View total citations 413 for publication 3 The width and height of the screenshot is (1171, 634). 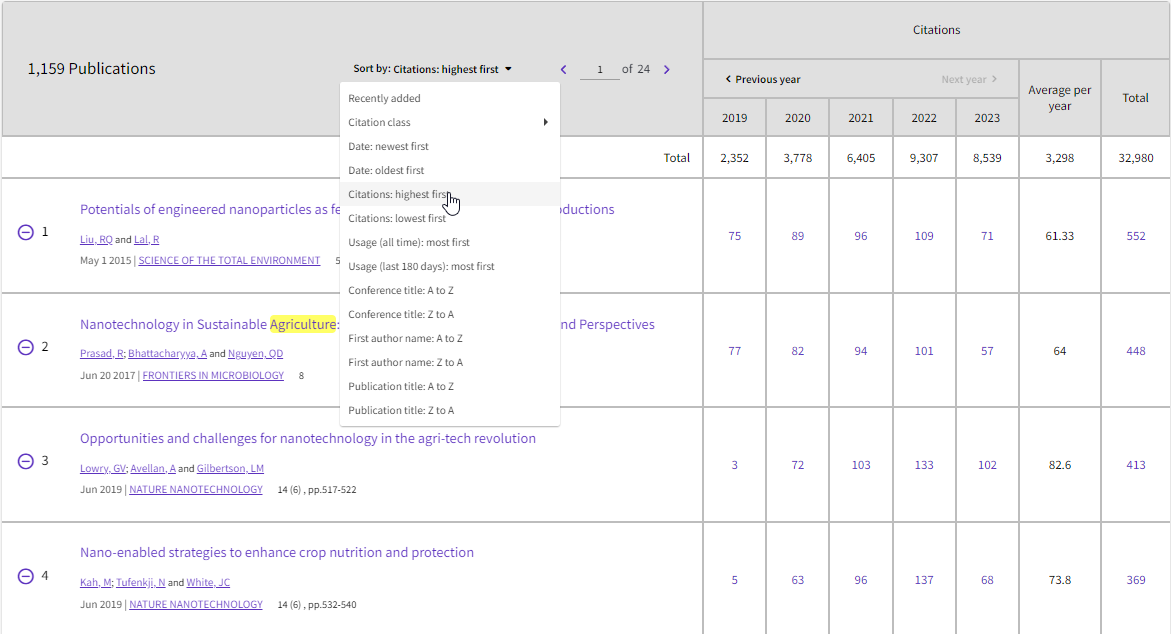pos(1136,465)
